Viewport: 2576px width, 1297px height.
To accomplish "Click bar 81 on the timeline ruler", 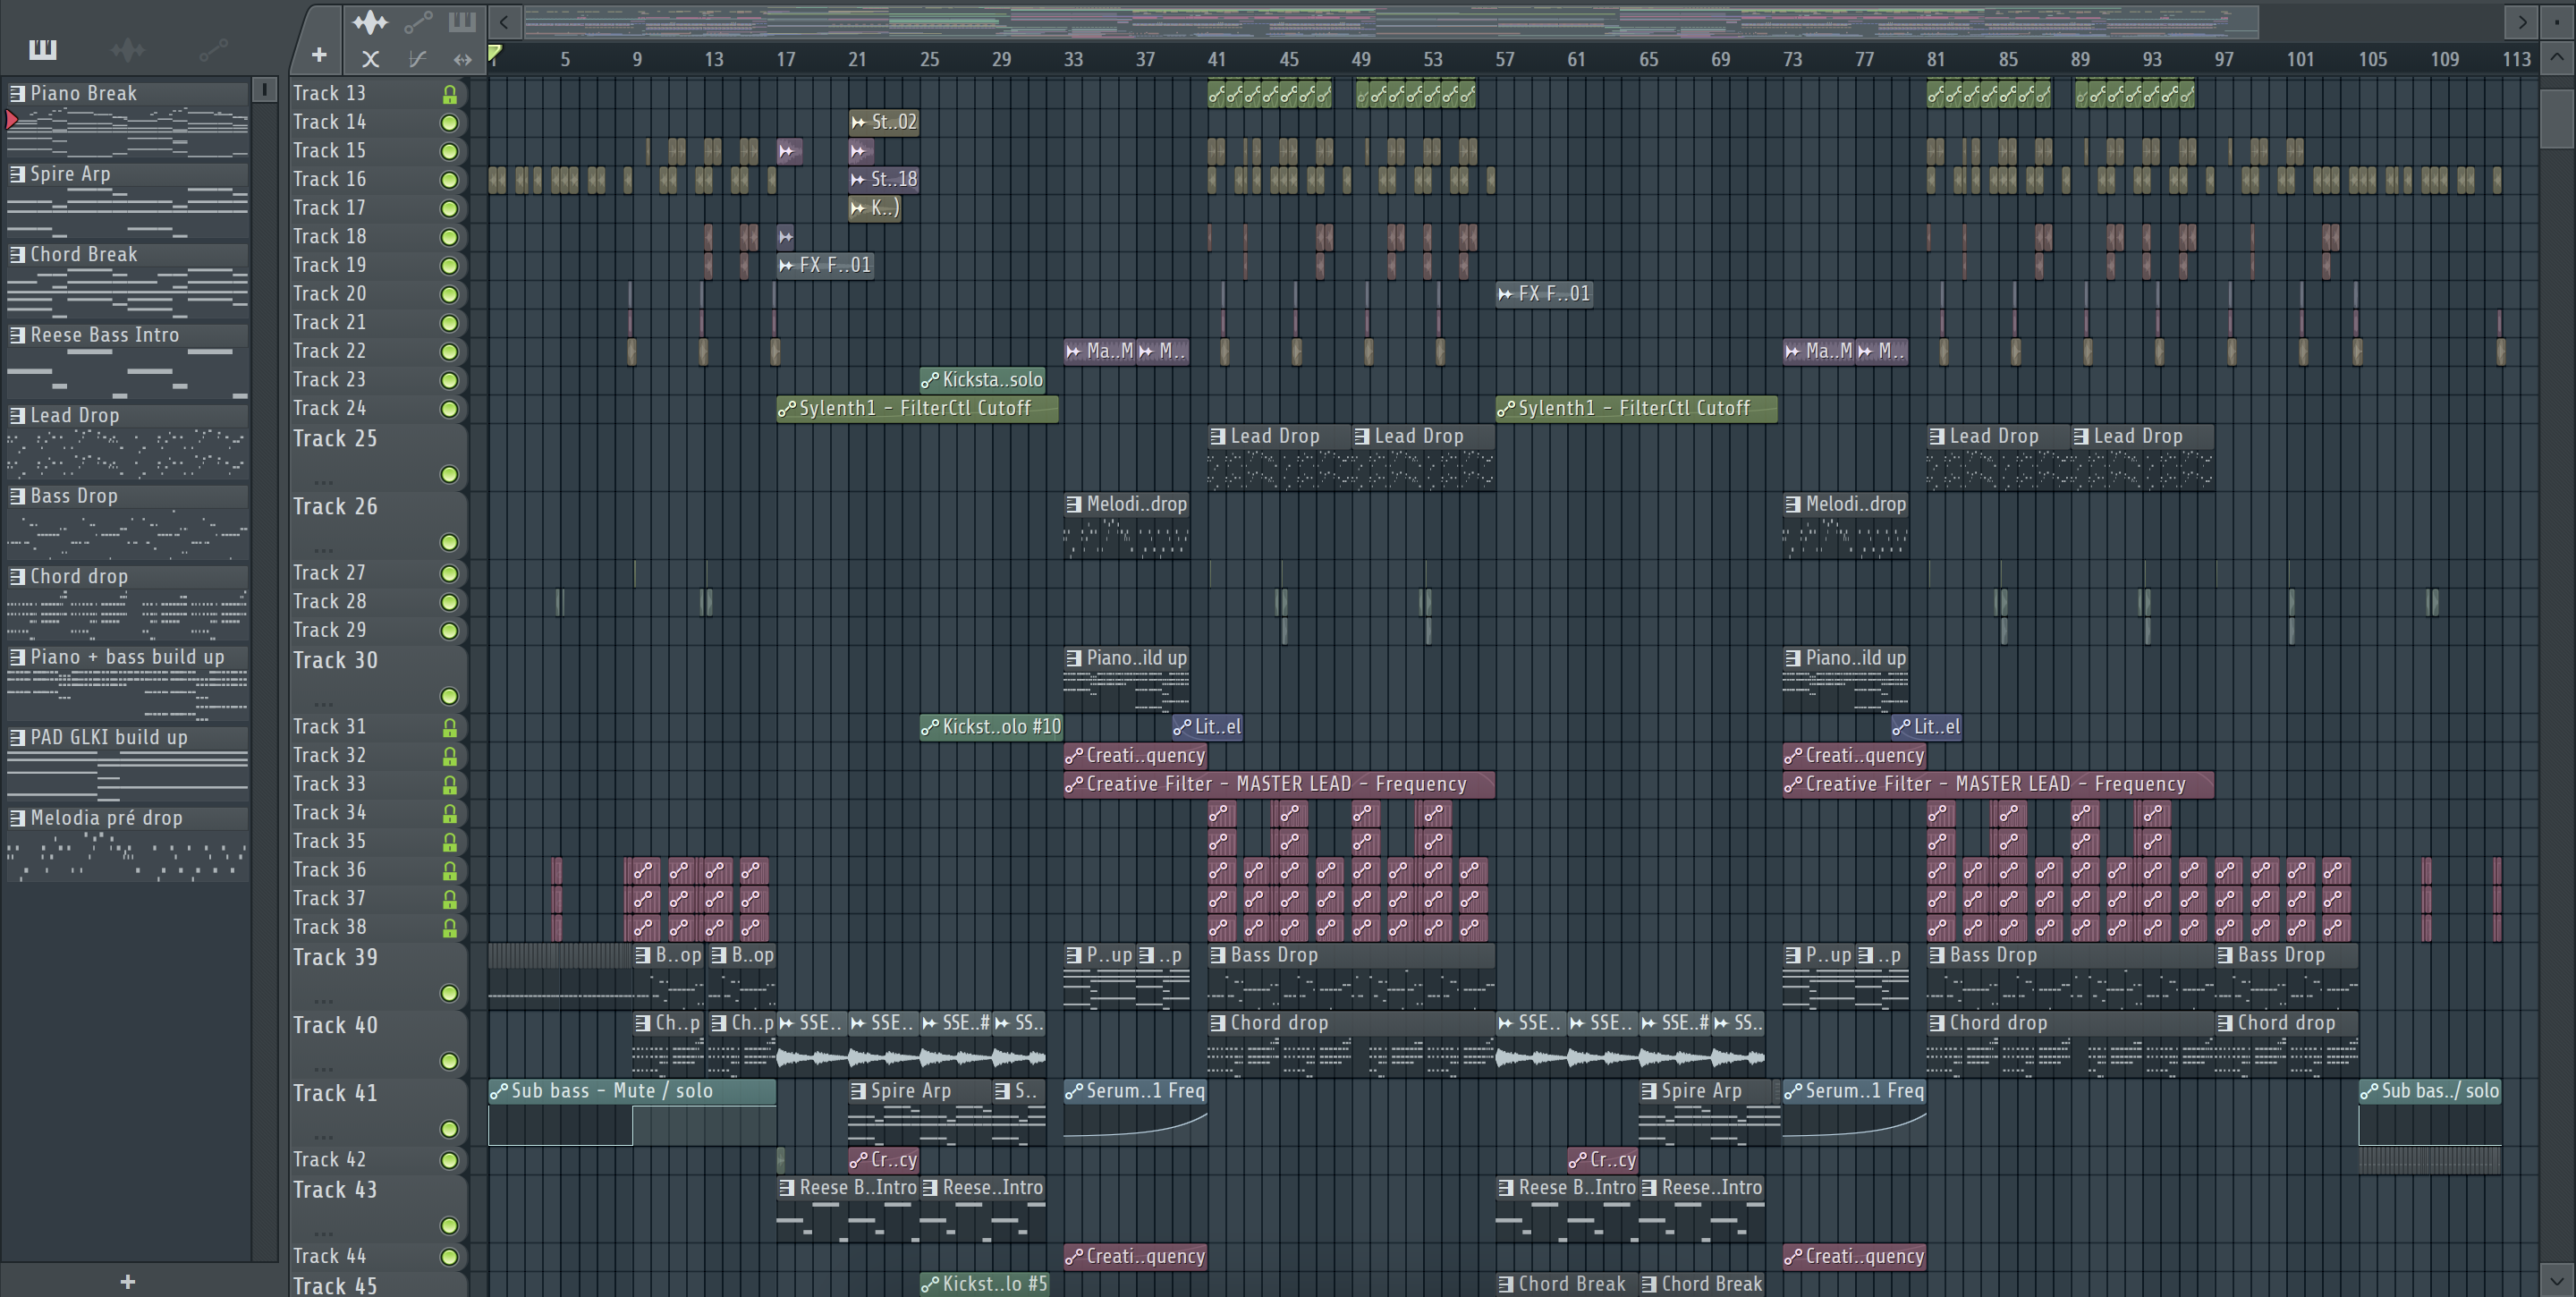I will coord(1936,59).
